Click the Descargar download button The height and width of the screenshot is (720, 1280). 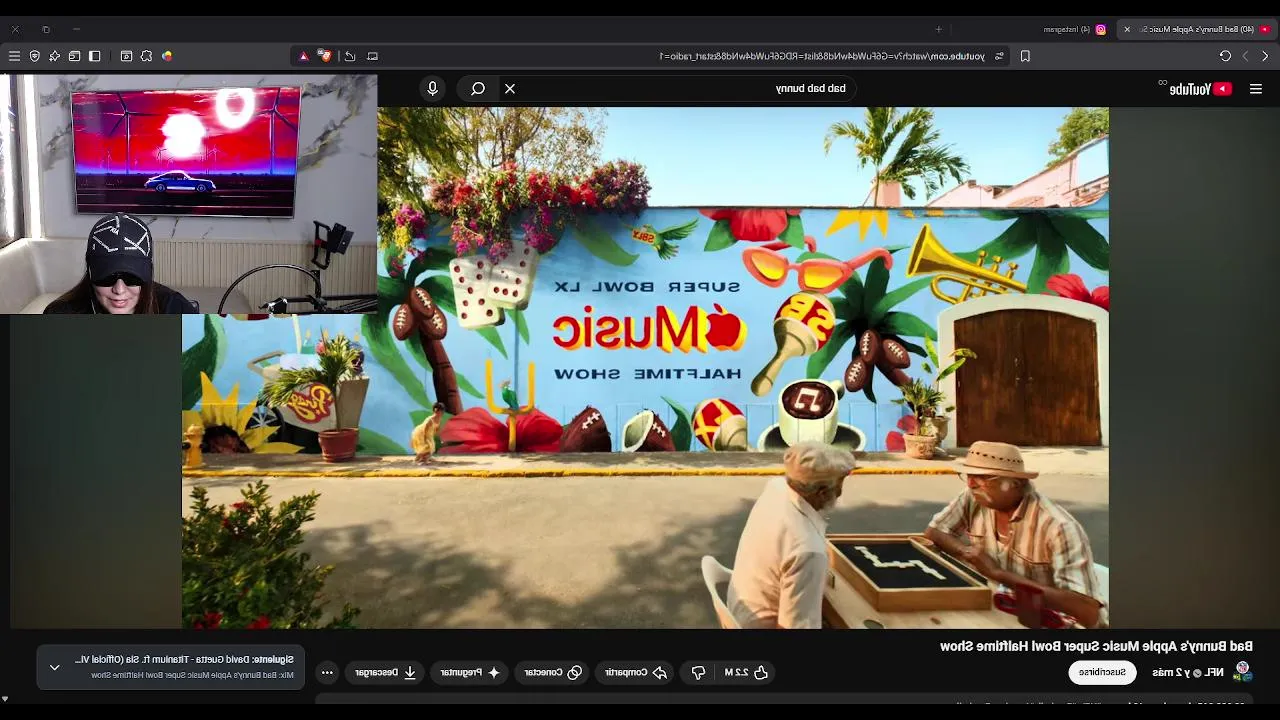point(386,672)
